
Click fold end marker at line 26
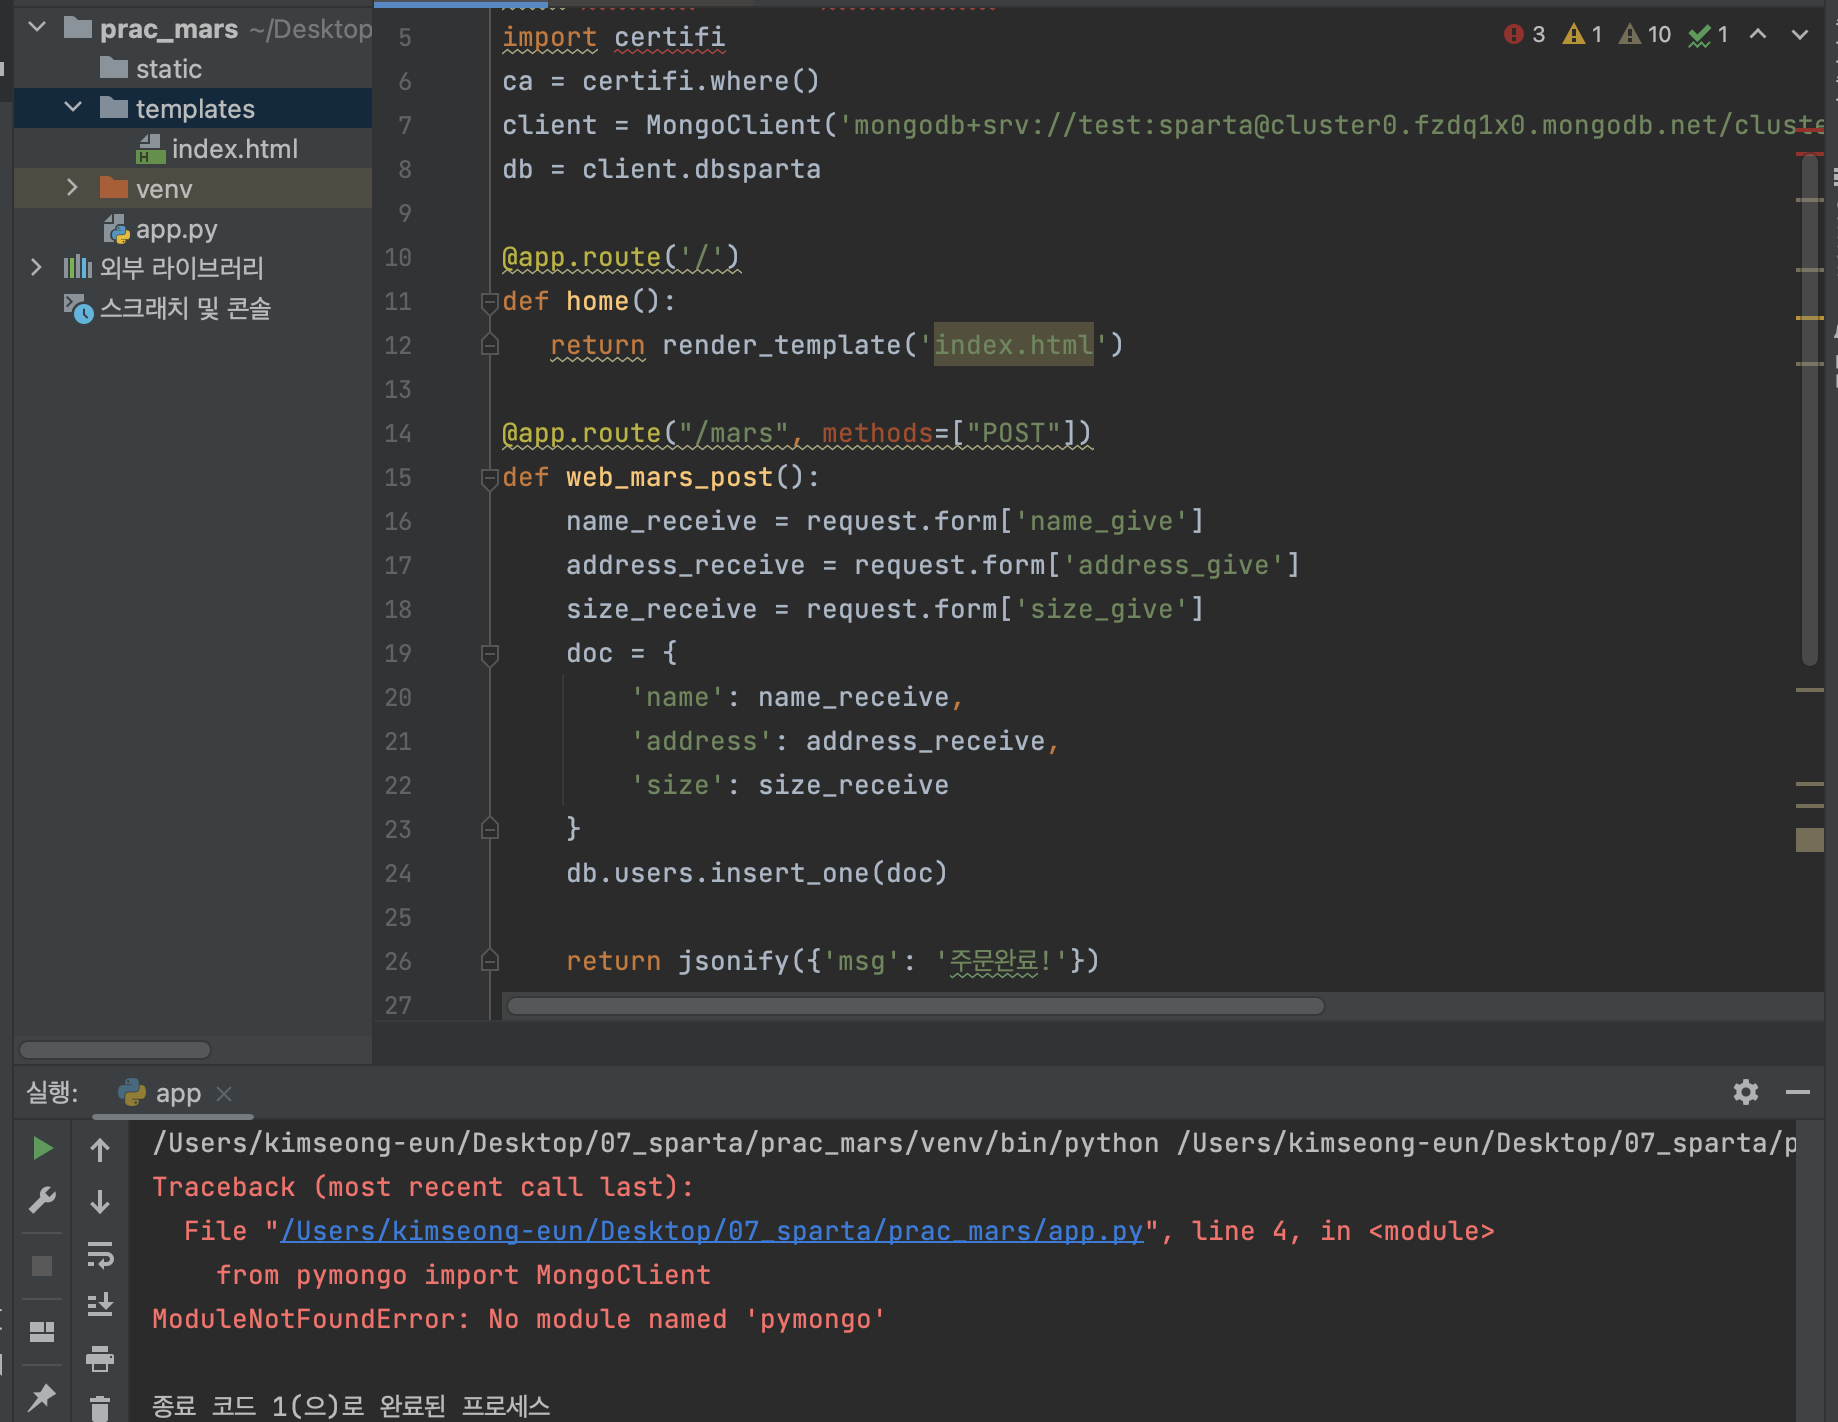489,961
